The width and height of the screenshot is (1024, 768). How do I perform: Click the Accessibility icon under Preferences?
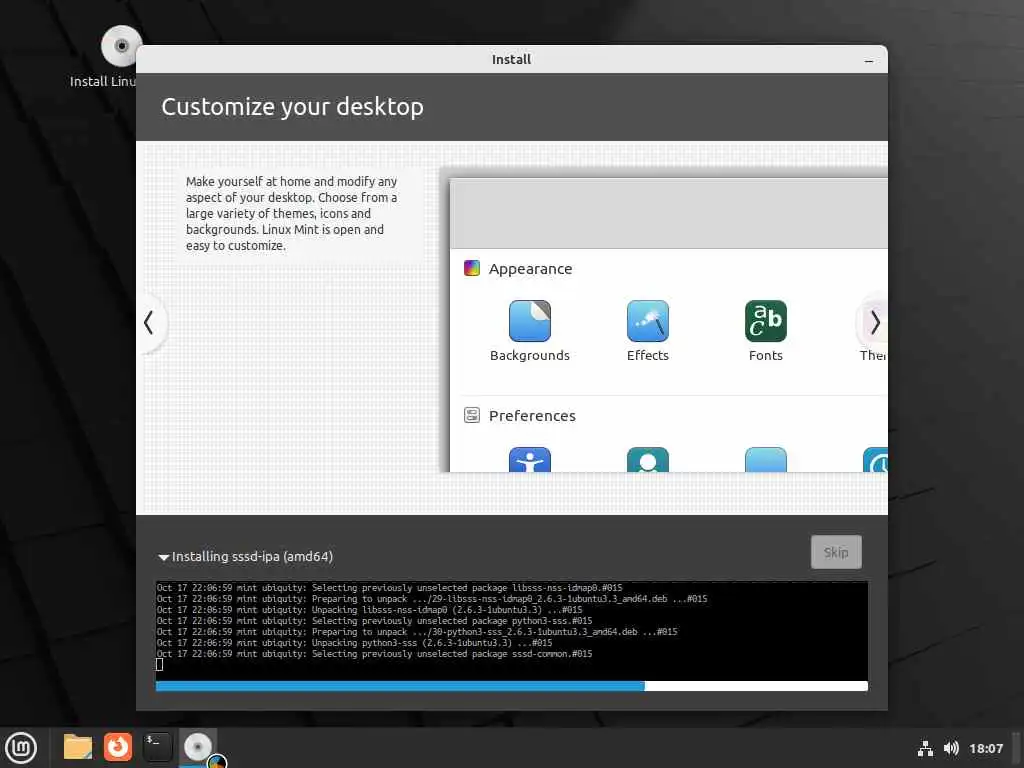[530, 459]
